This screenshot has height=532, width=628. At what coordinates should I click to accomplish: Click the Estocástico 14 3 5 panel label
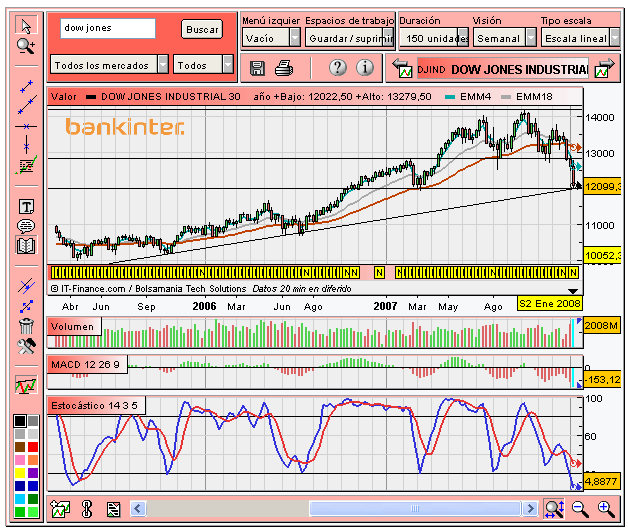(96, 405)
